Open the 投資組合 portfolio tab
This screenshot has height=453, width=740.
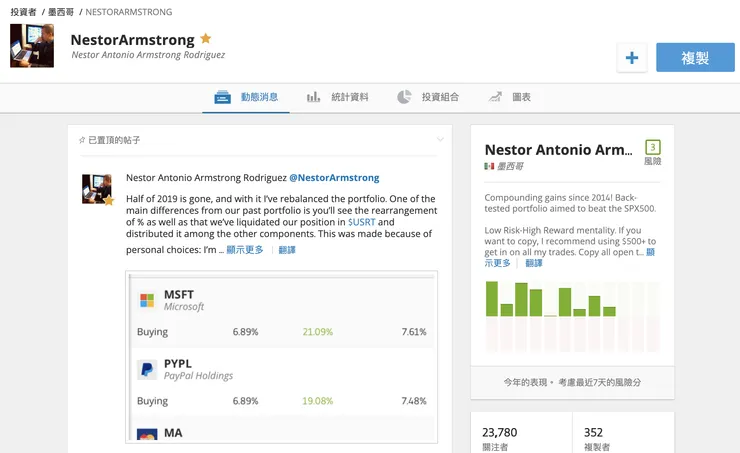coord(428,97)
